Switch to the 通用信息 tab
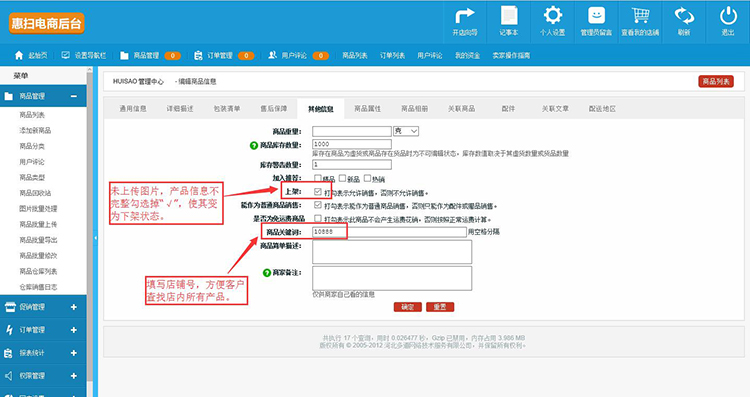Viewport: 750px width, 397px height. click(133, 109)
